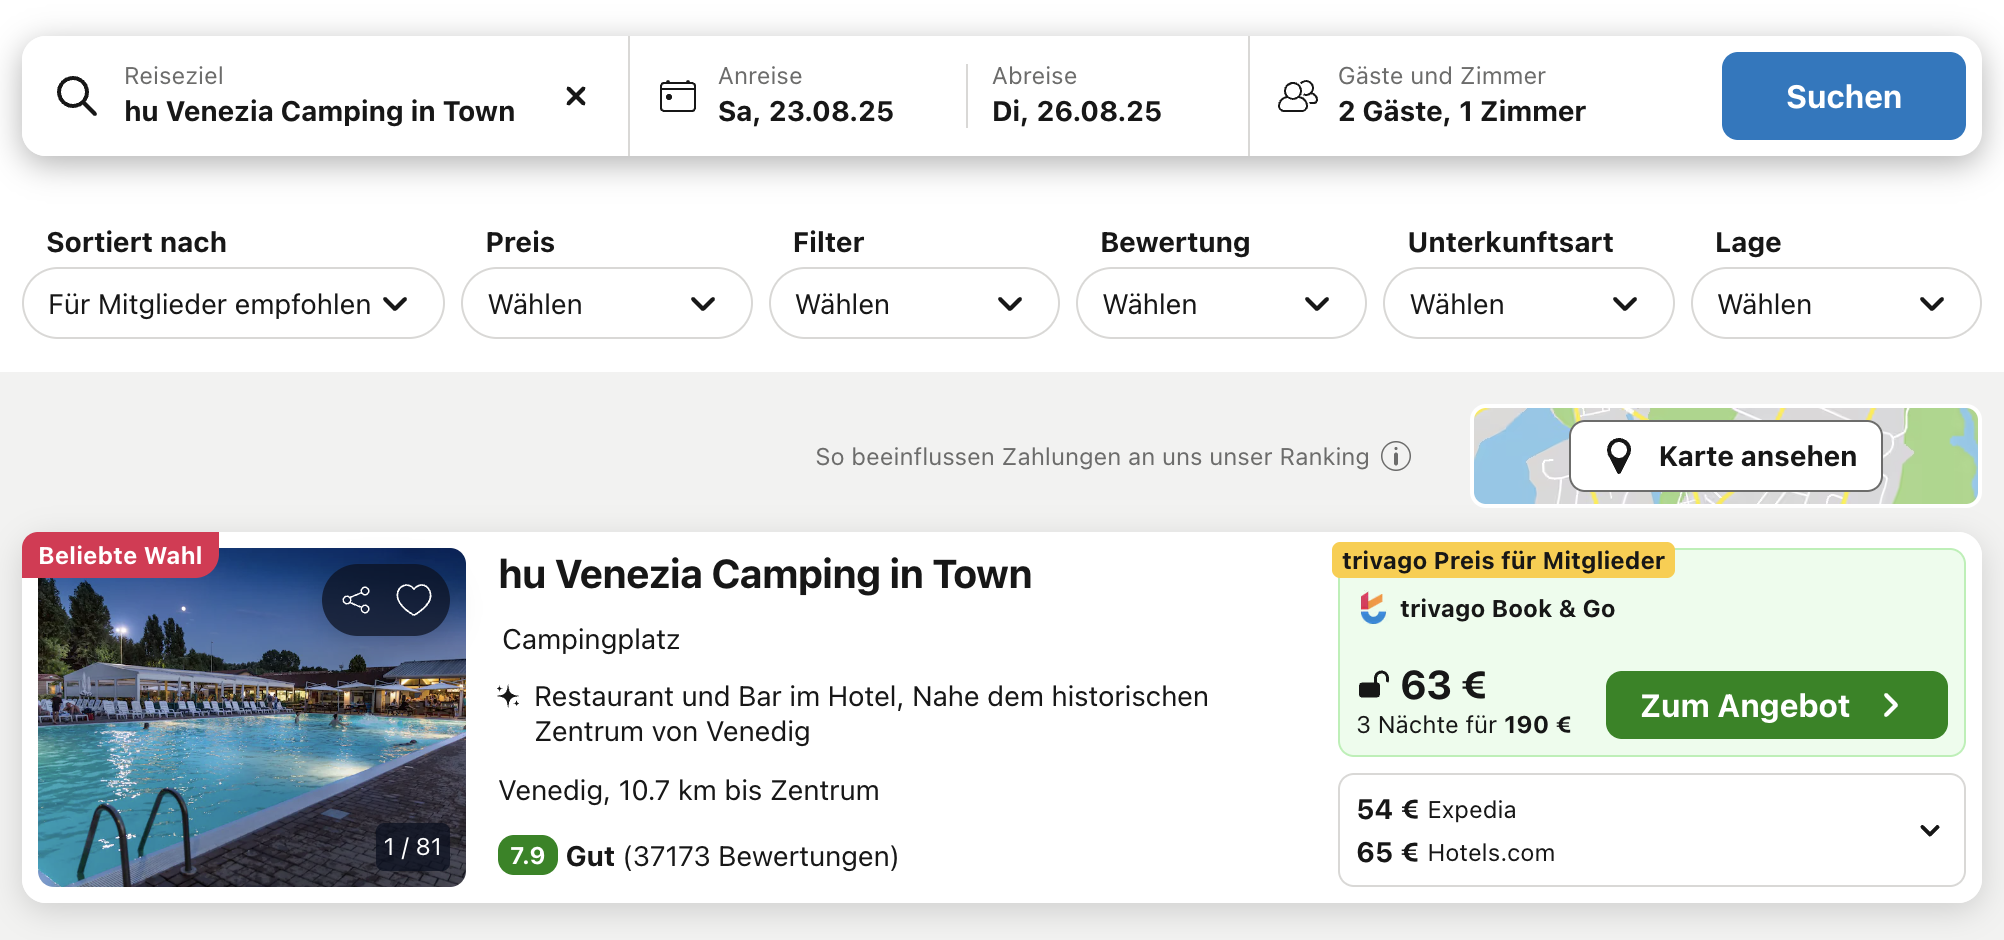Click the chevron arrow inside Zum Angebot
This screenshot has width=2004, height=940.
(x=1890, y=705)
